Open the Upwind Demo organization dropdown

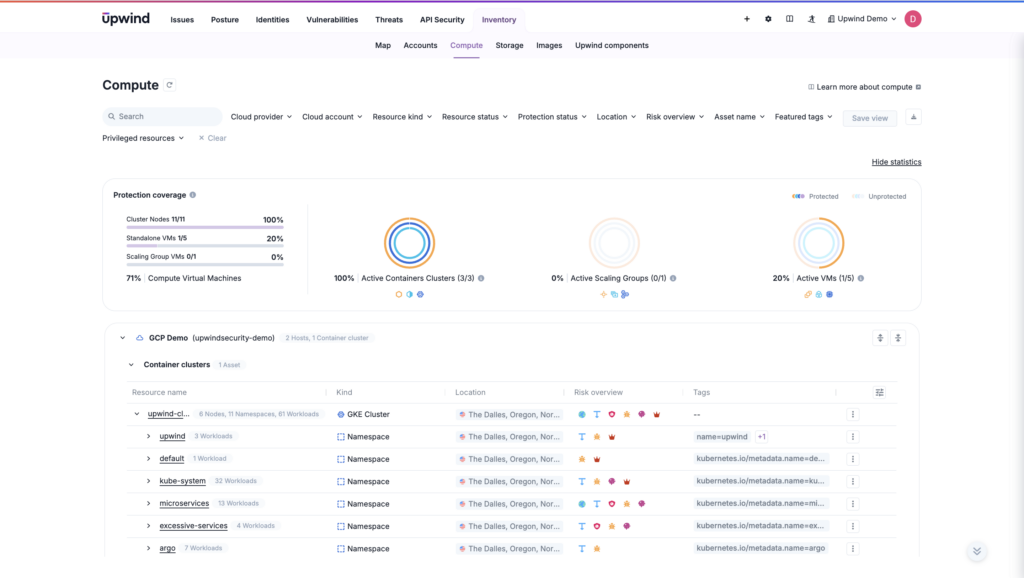(861, 18)
